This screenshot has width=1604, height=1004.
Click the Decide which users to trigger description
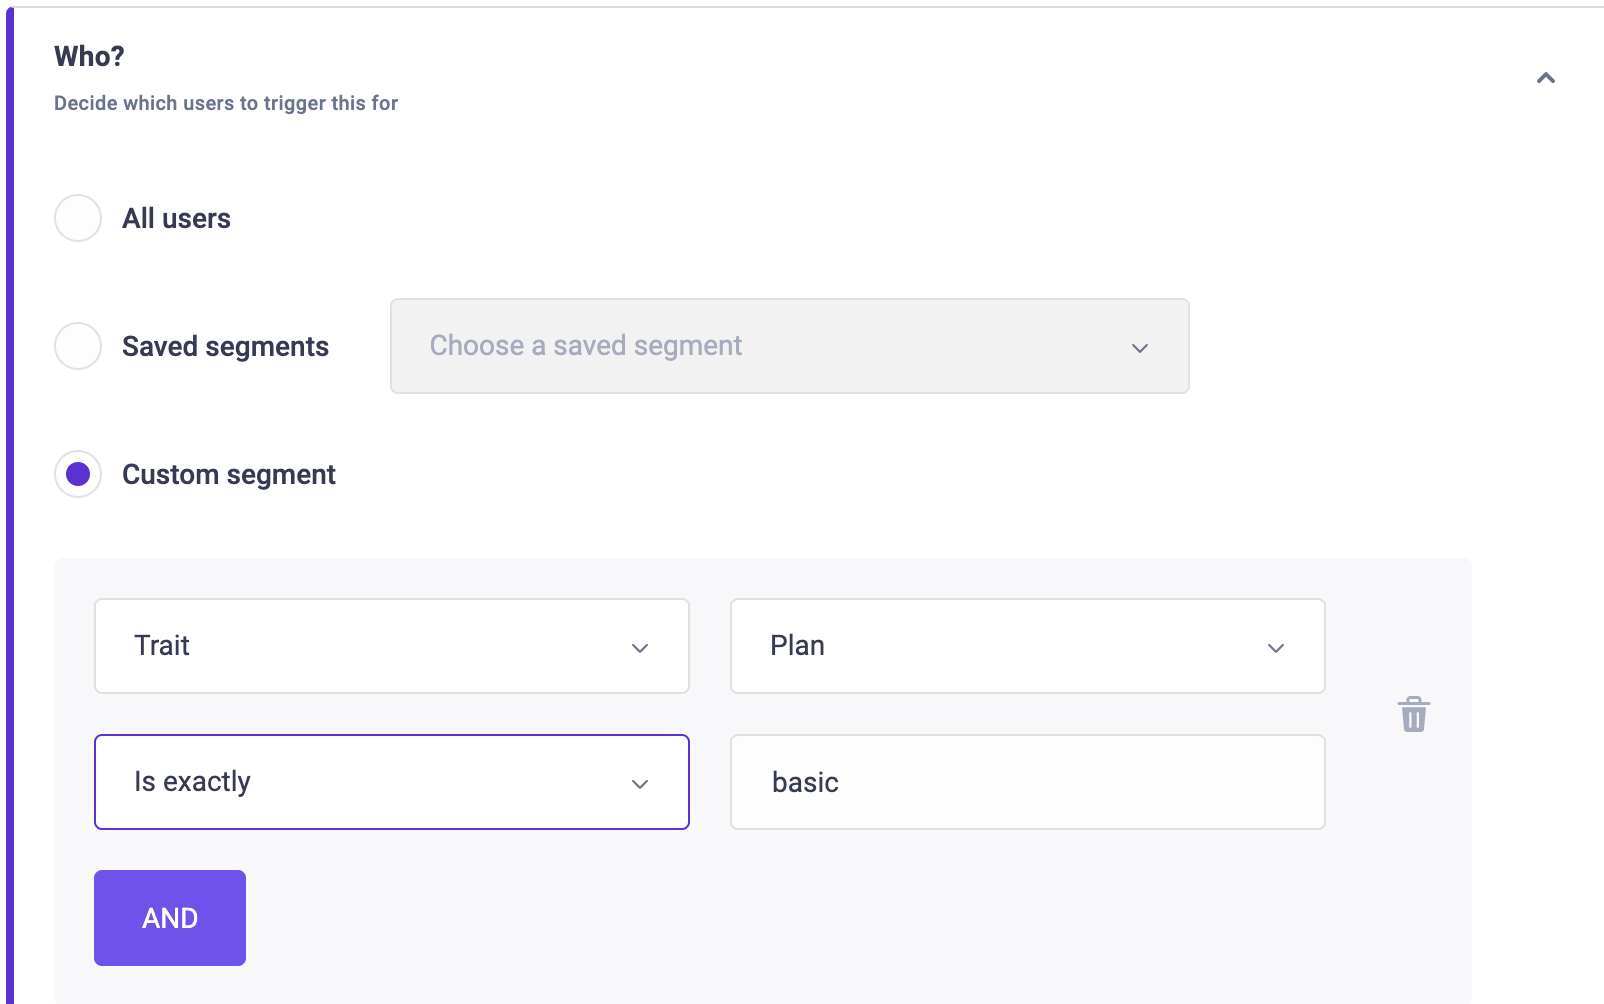[226, 103]
